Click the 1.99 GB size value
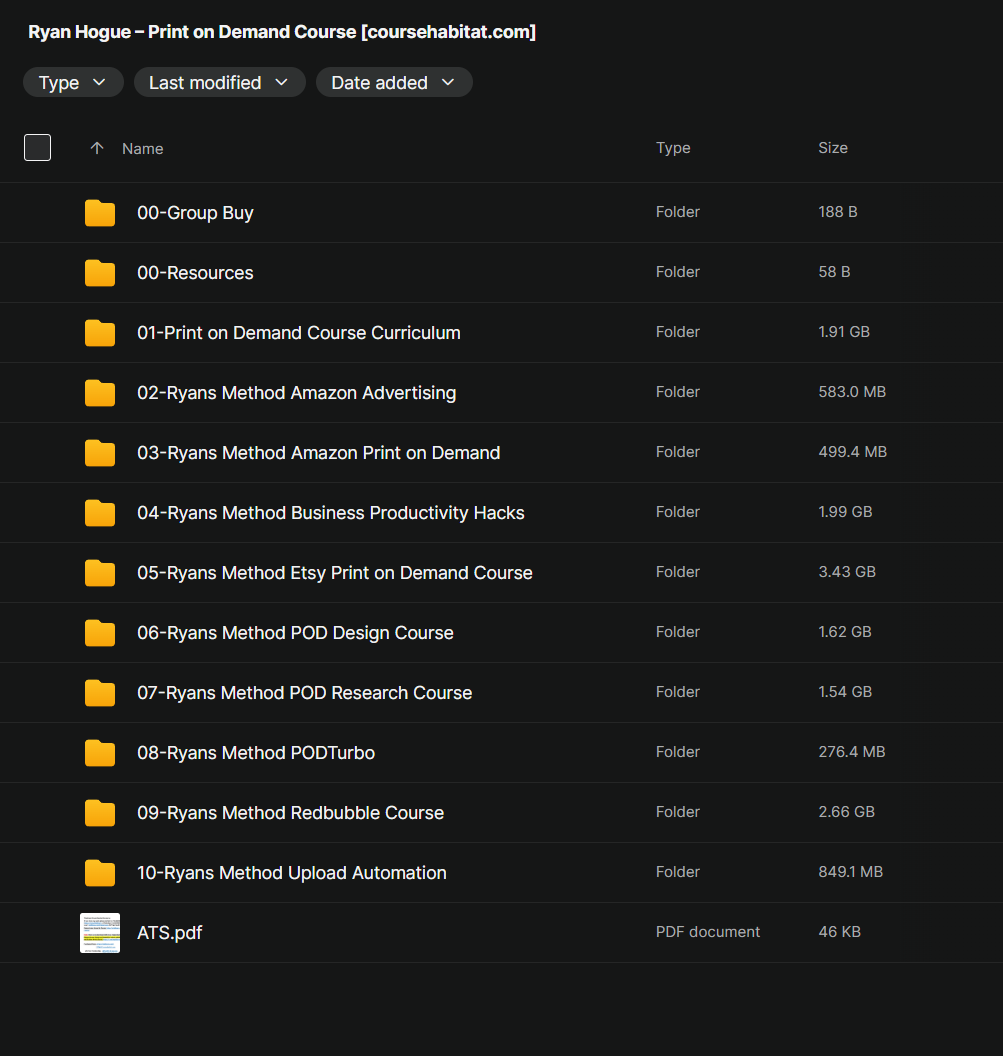 coord(845,511)
